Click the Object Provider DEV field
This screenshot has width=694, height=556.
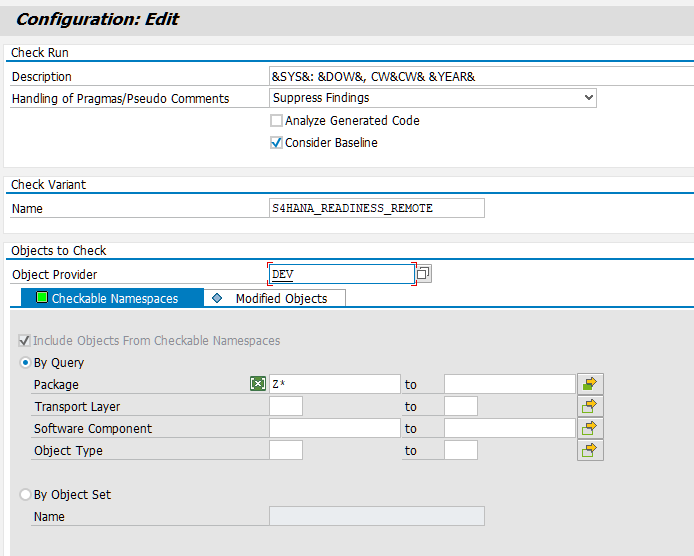[x=342, y=274]
